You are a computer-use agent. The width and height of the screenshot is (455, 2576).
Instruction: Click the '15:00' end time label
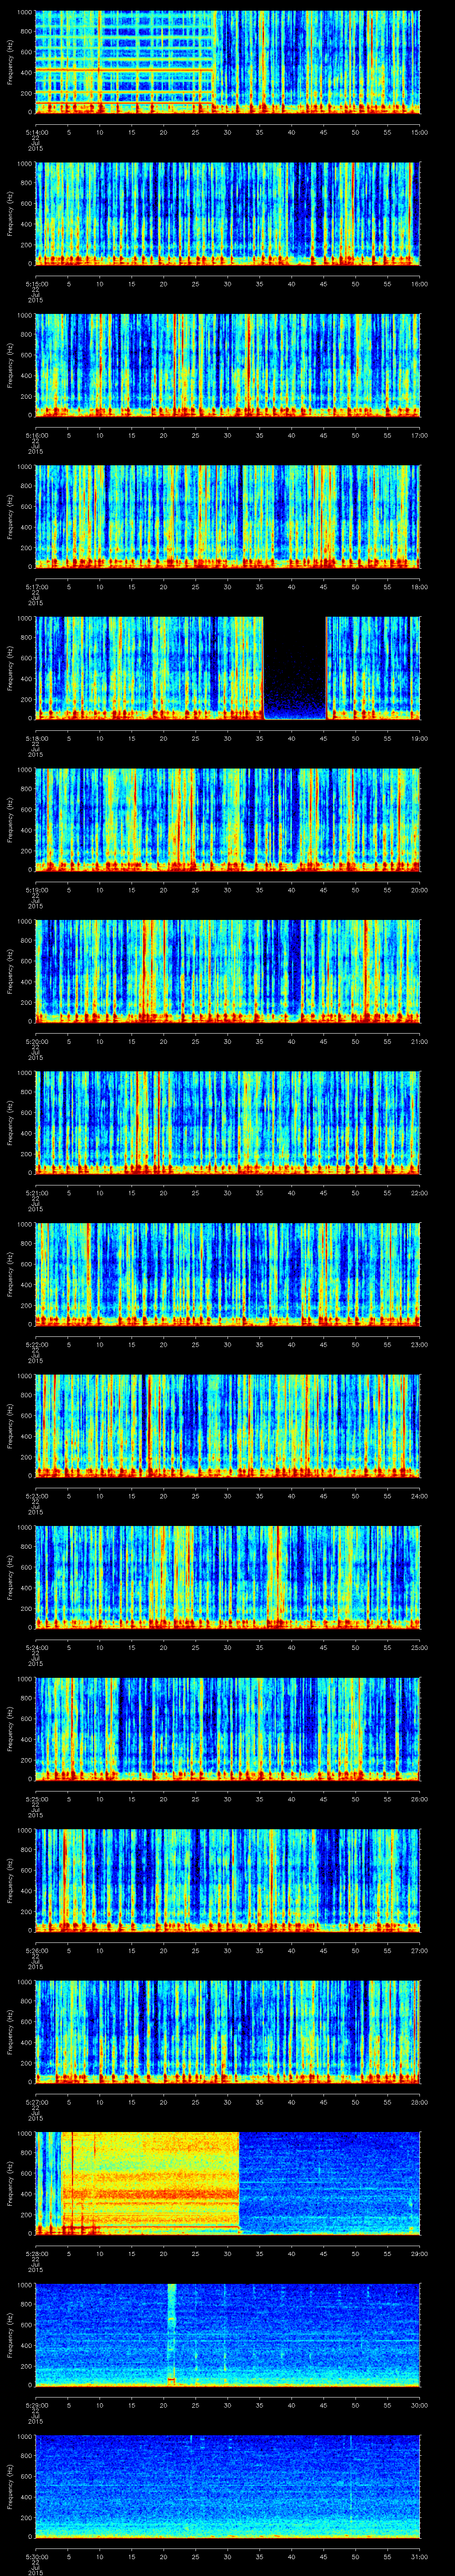(419, 132)
